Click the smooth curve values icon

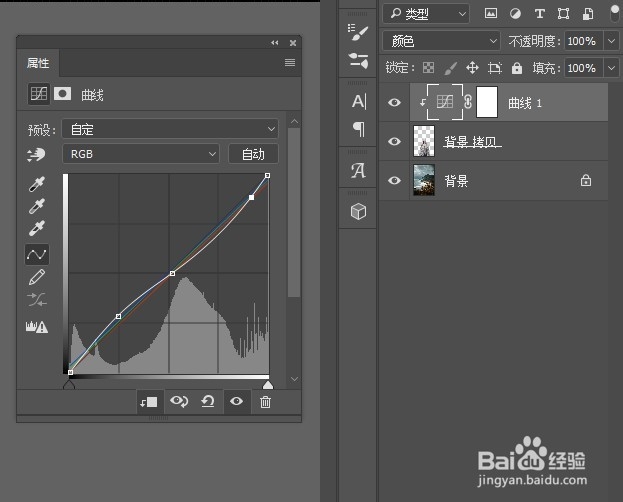(37, 300)
